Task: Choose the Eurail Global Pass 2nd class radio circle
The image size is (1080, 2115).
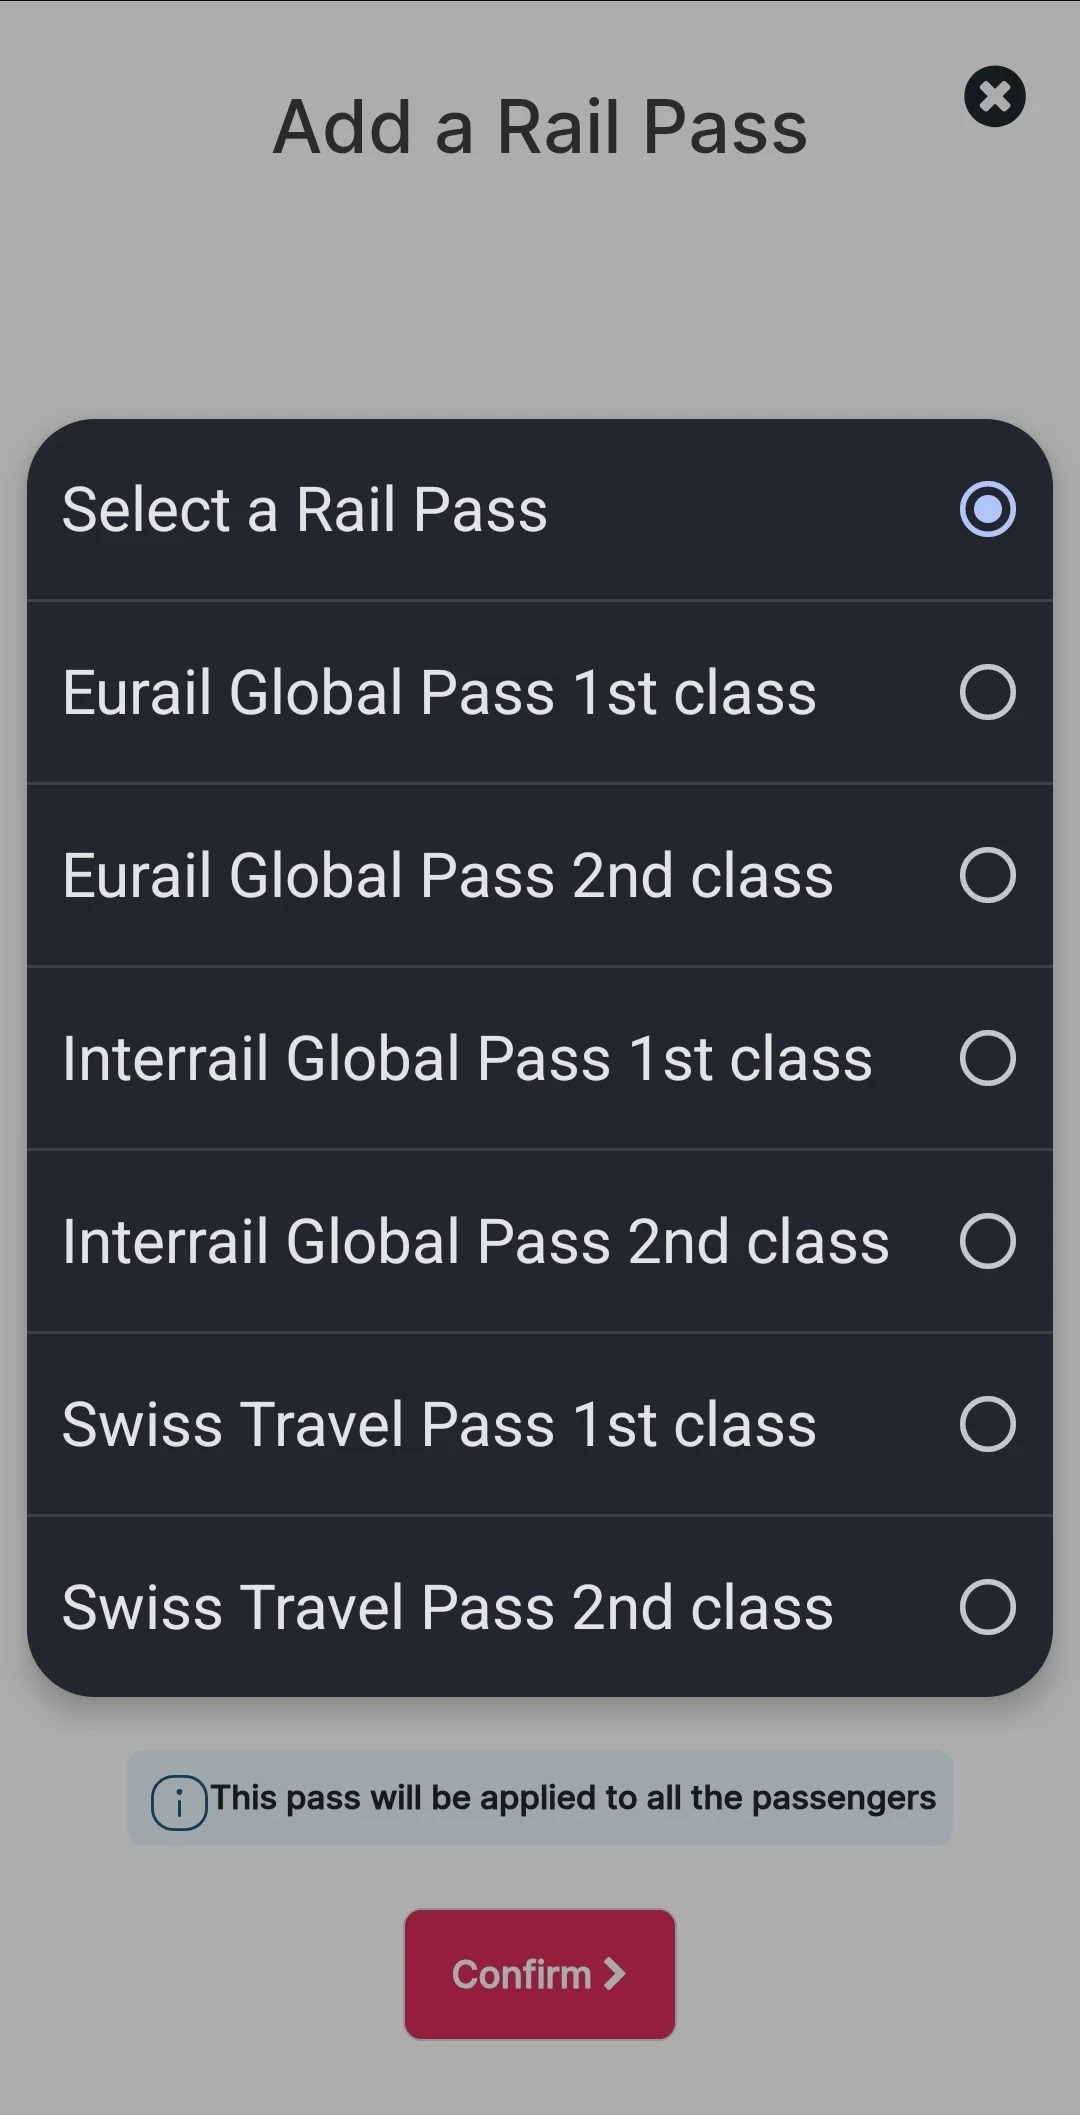Action: (987, 875)
